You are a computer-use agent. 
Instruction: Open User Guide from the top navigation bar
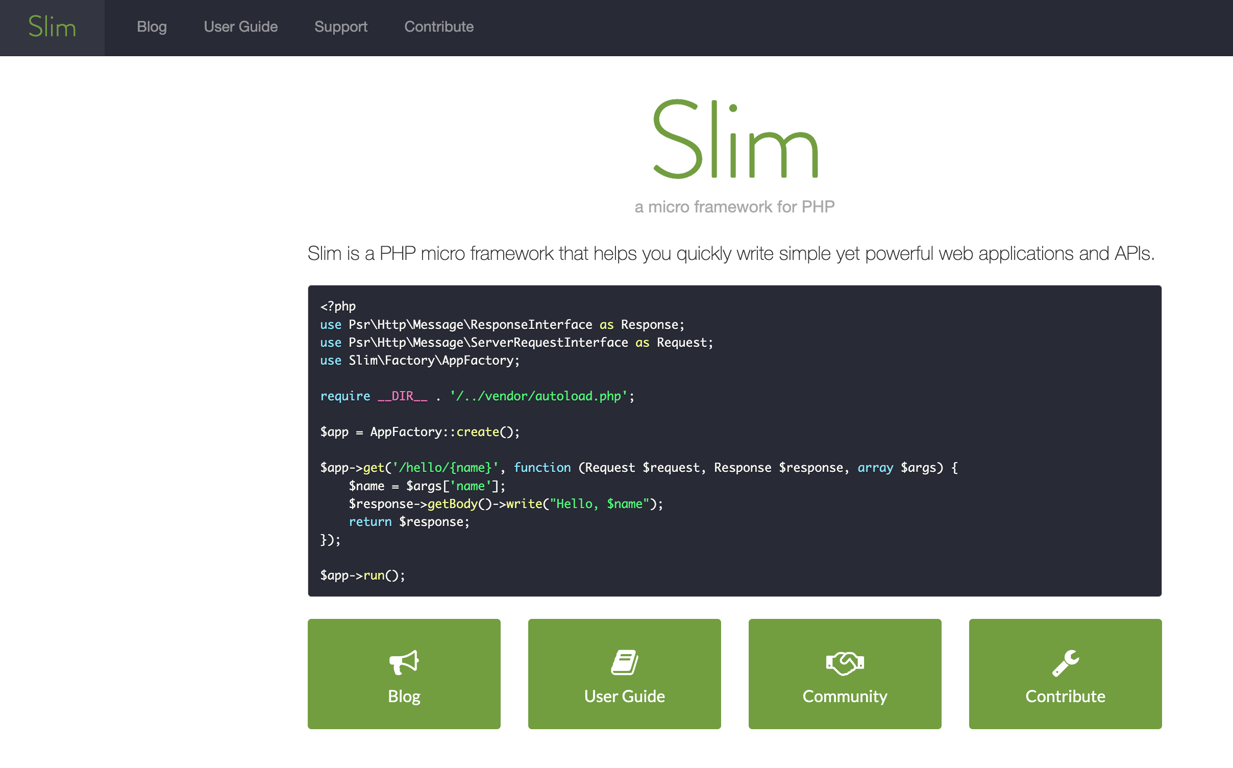pos(240,27)
